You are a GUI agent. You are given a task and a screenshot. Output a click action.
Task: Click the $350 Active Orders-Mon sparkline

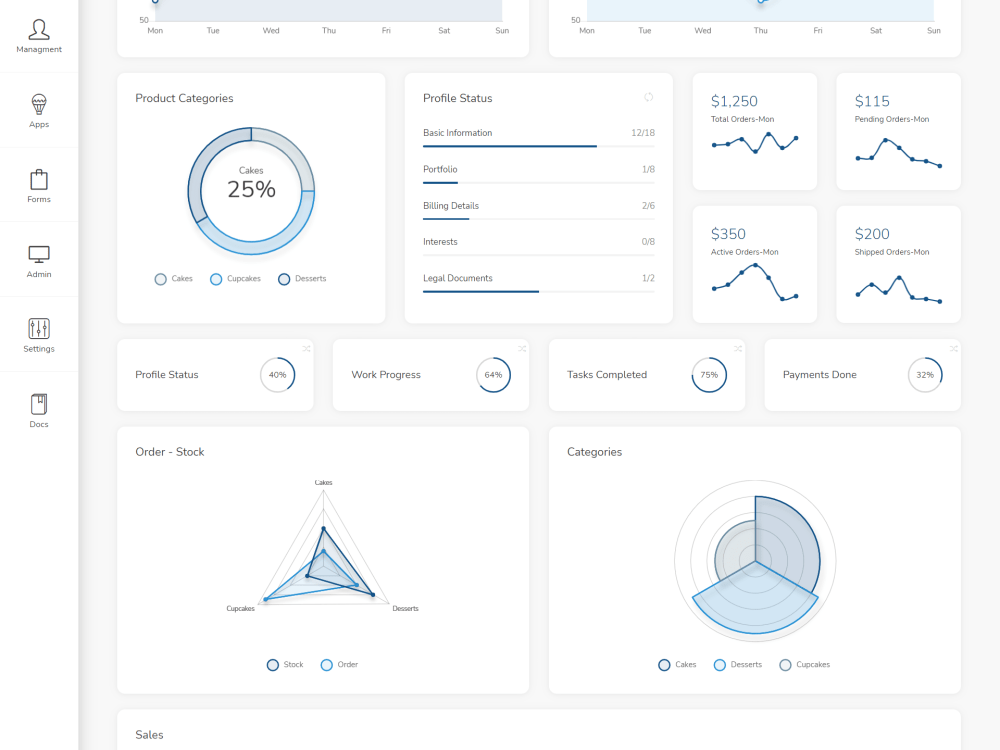755,282
